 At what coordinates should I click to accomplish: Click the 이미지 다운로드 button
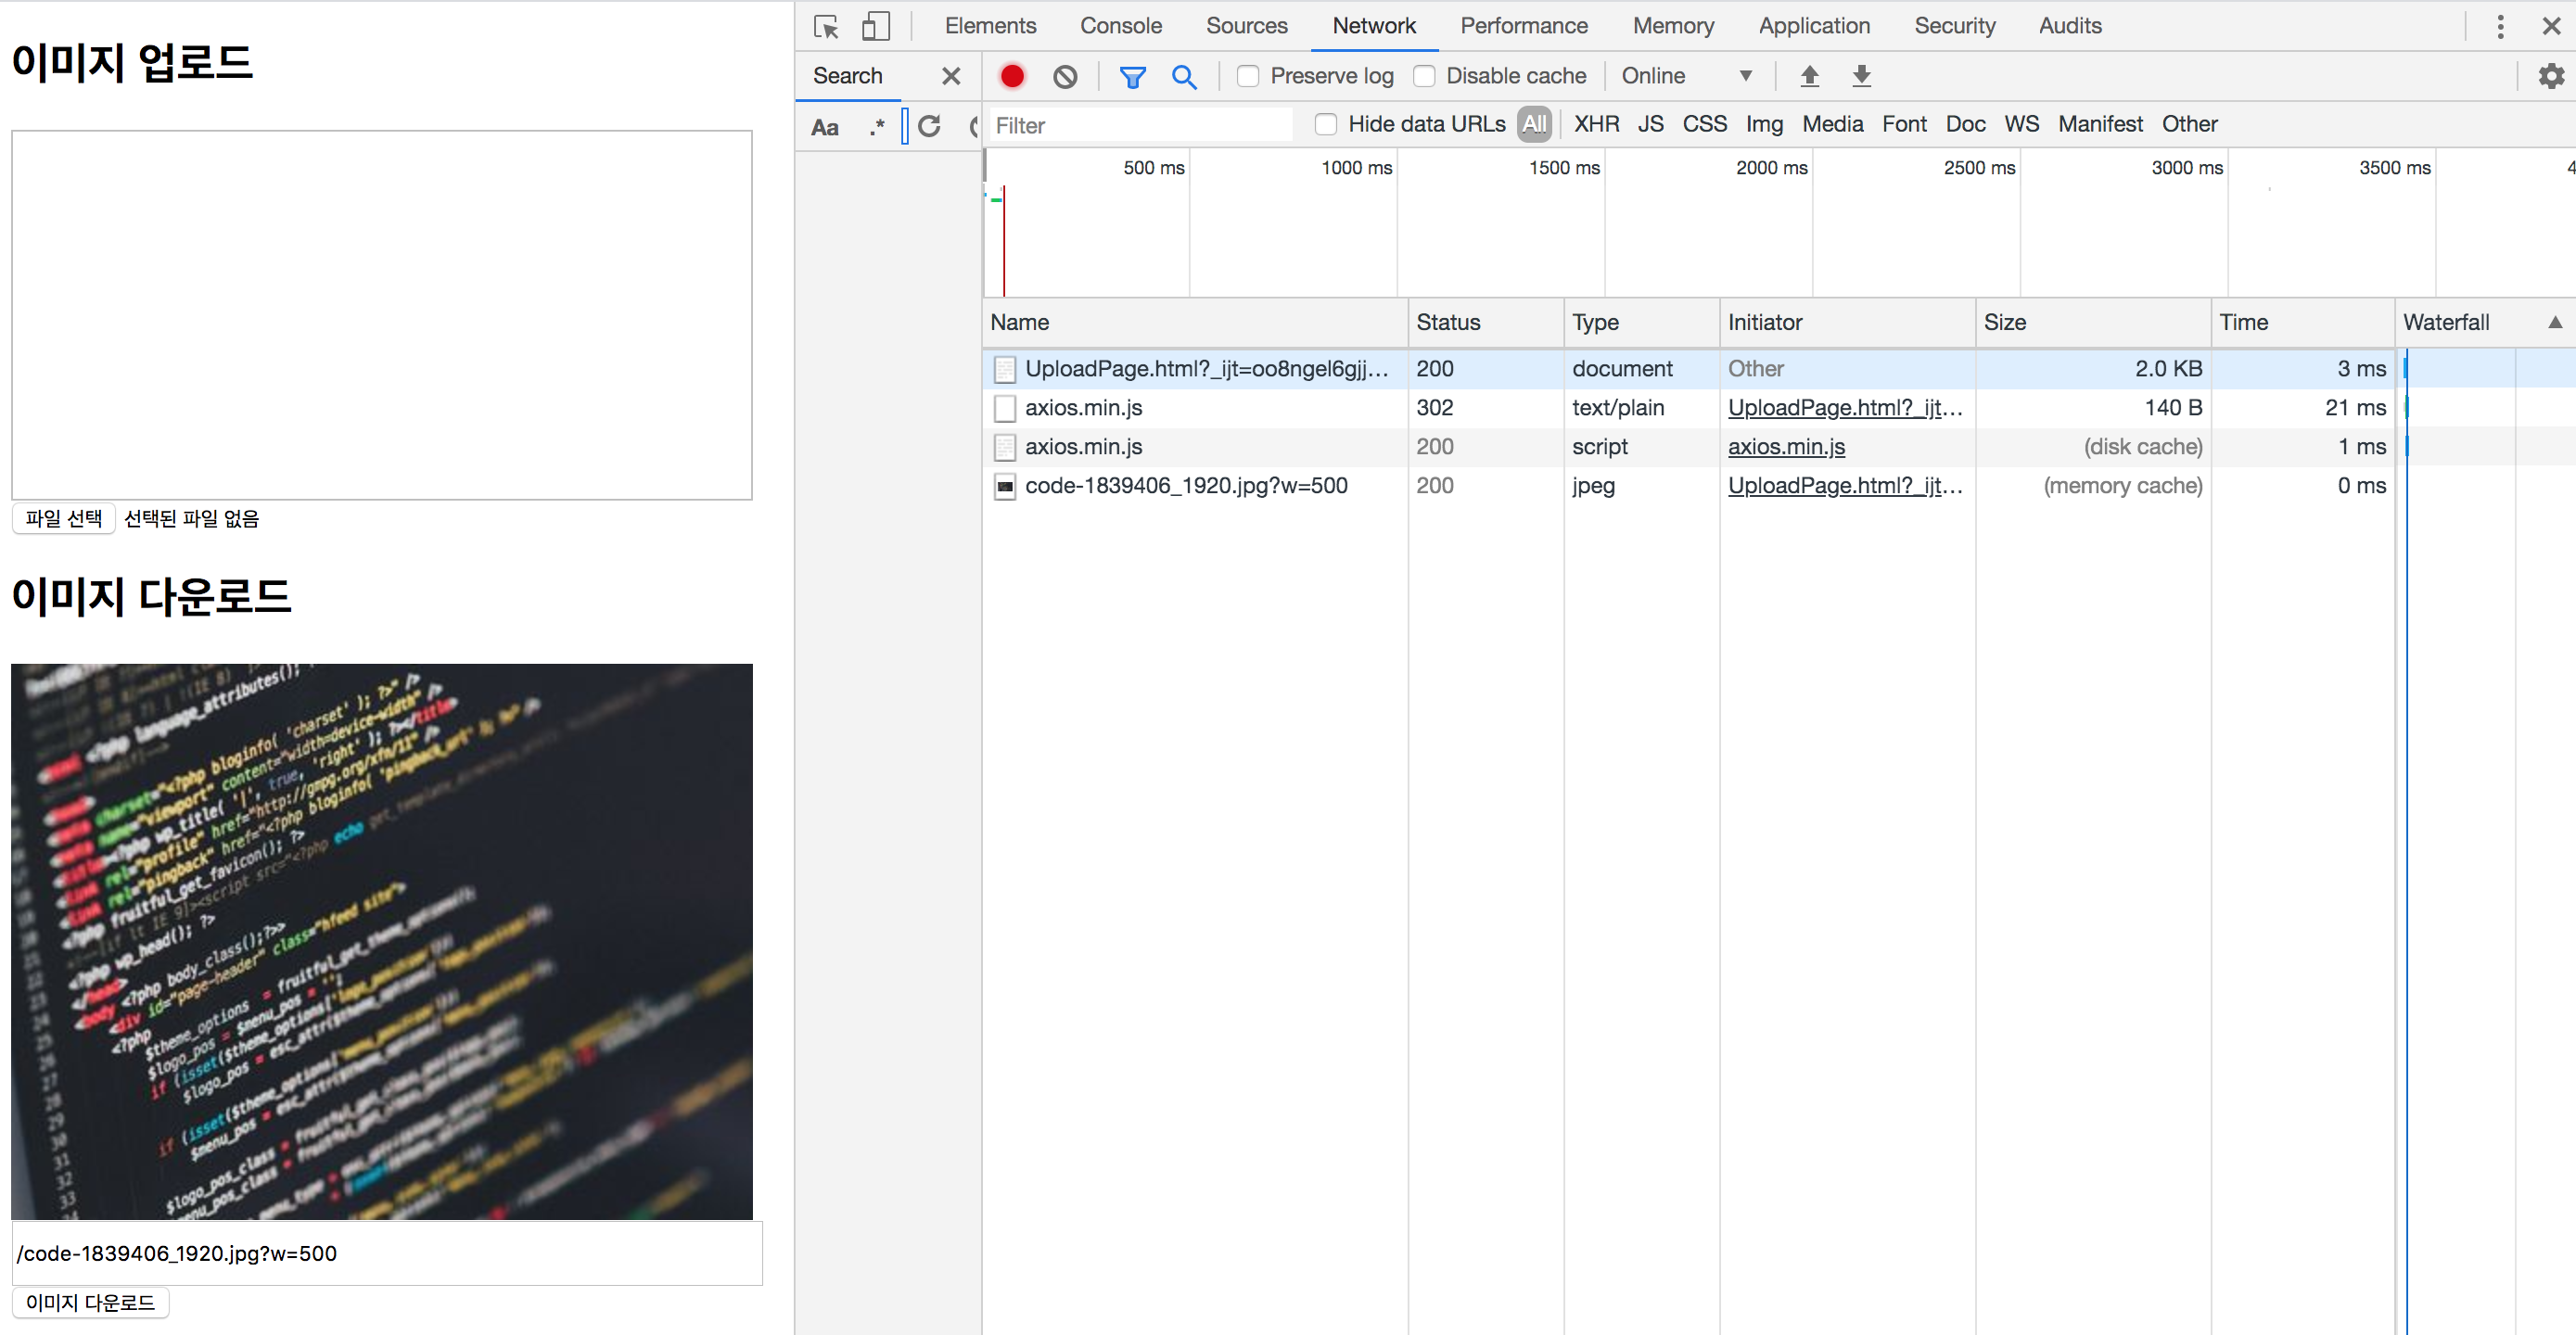click(90, 1302)
